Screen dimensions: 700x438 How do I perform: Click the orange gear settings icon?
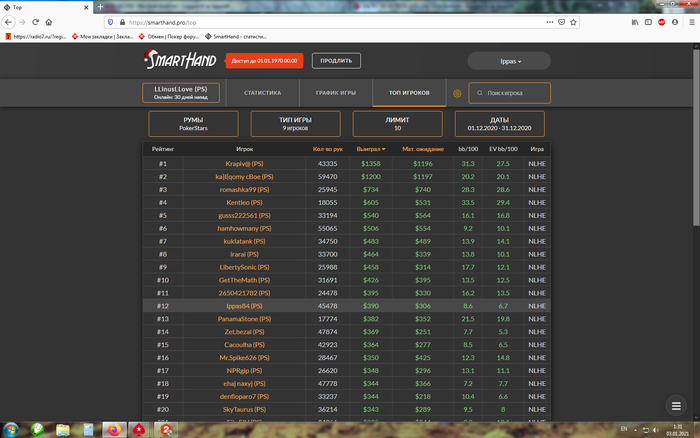click(x=457, y=93)
